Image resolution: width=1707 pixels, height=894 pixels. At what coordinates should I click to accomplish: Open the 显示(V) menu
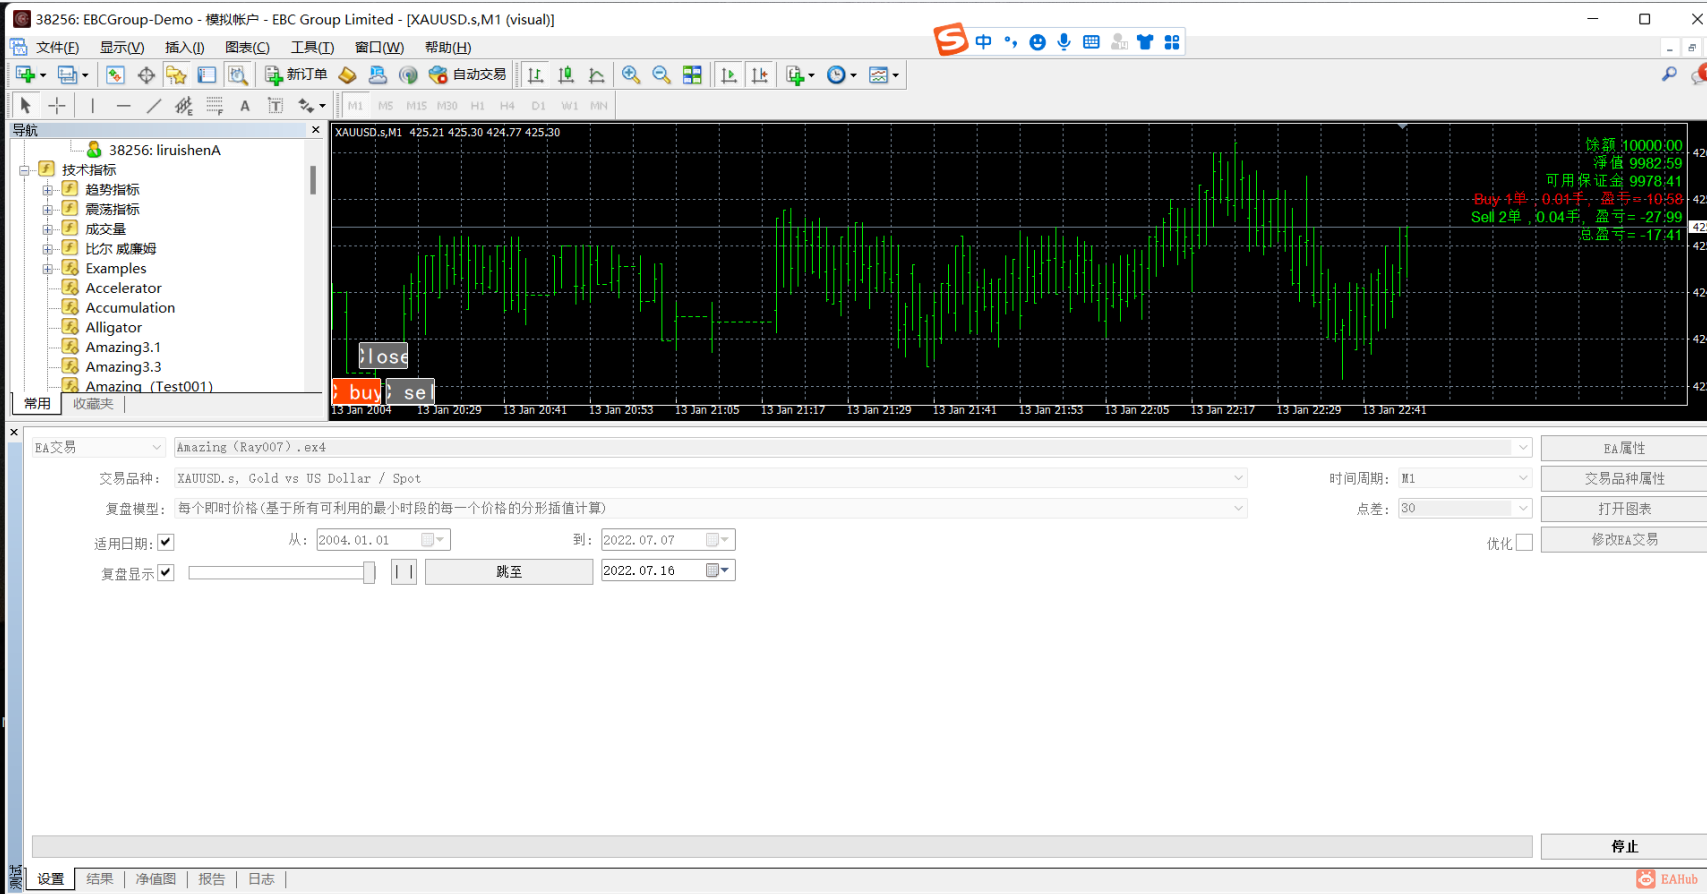122,47
